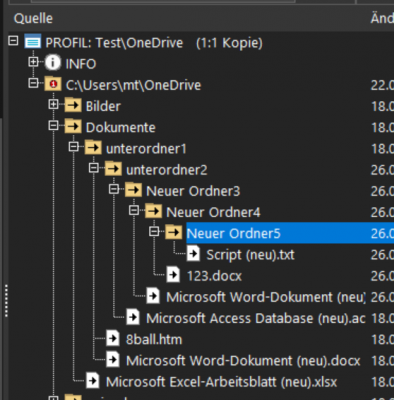The image size is (394, 400).
Task: Click the Access Database file icon
Action: [133, 318]
